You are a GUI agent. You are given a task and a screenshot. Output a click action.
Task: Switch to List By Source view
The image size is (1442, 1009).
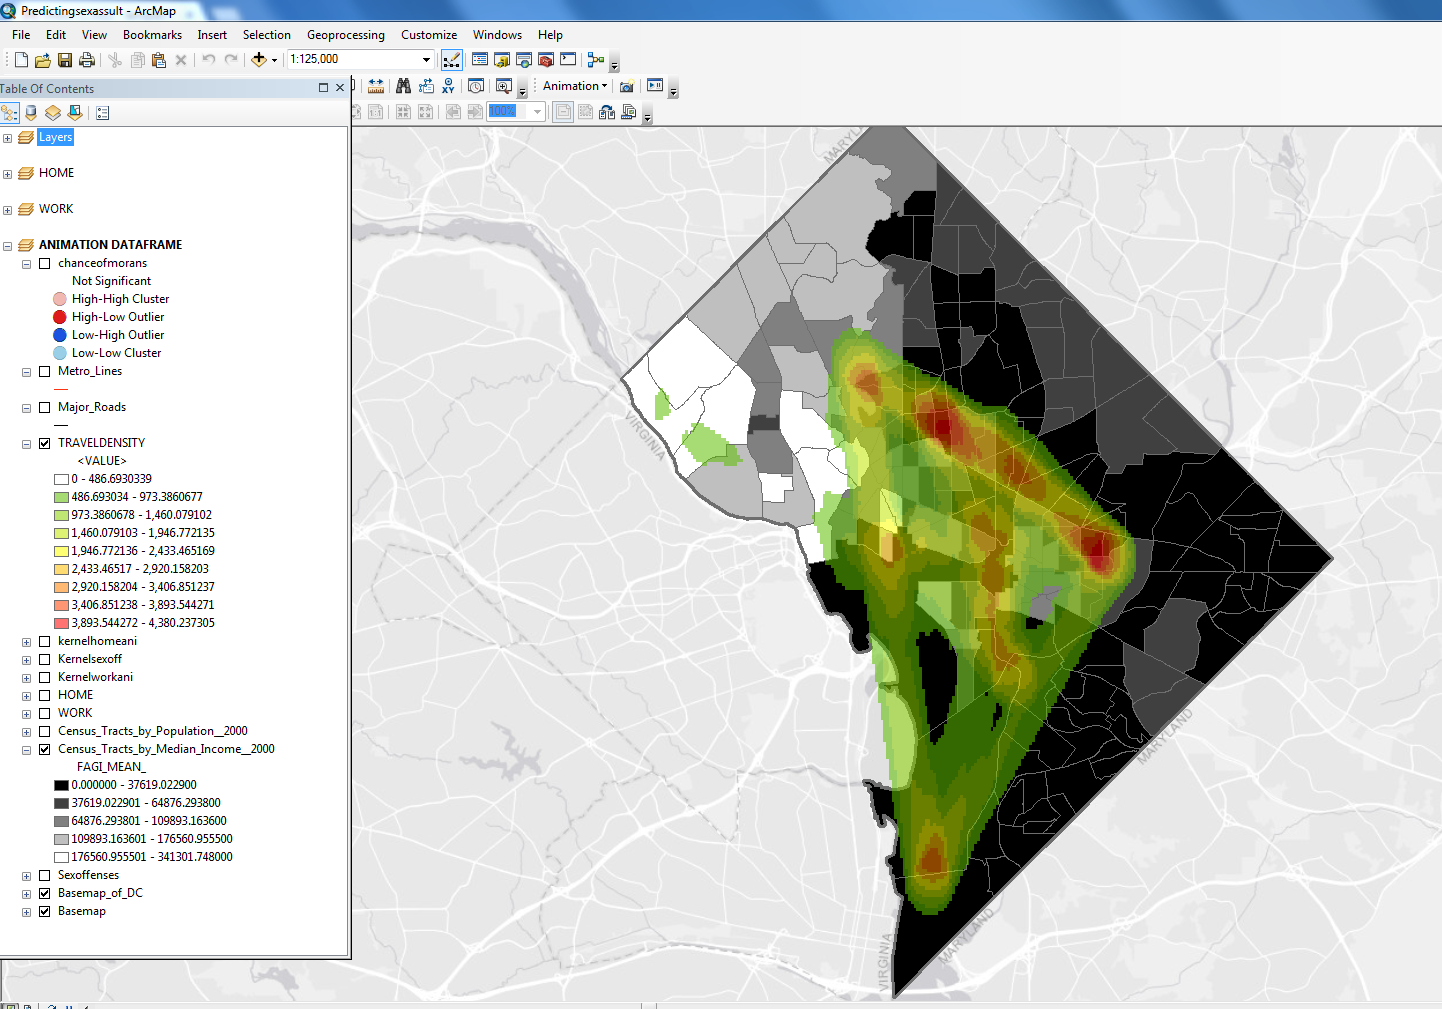click(x=31, y=113)
